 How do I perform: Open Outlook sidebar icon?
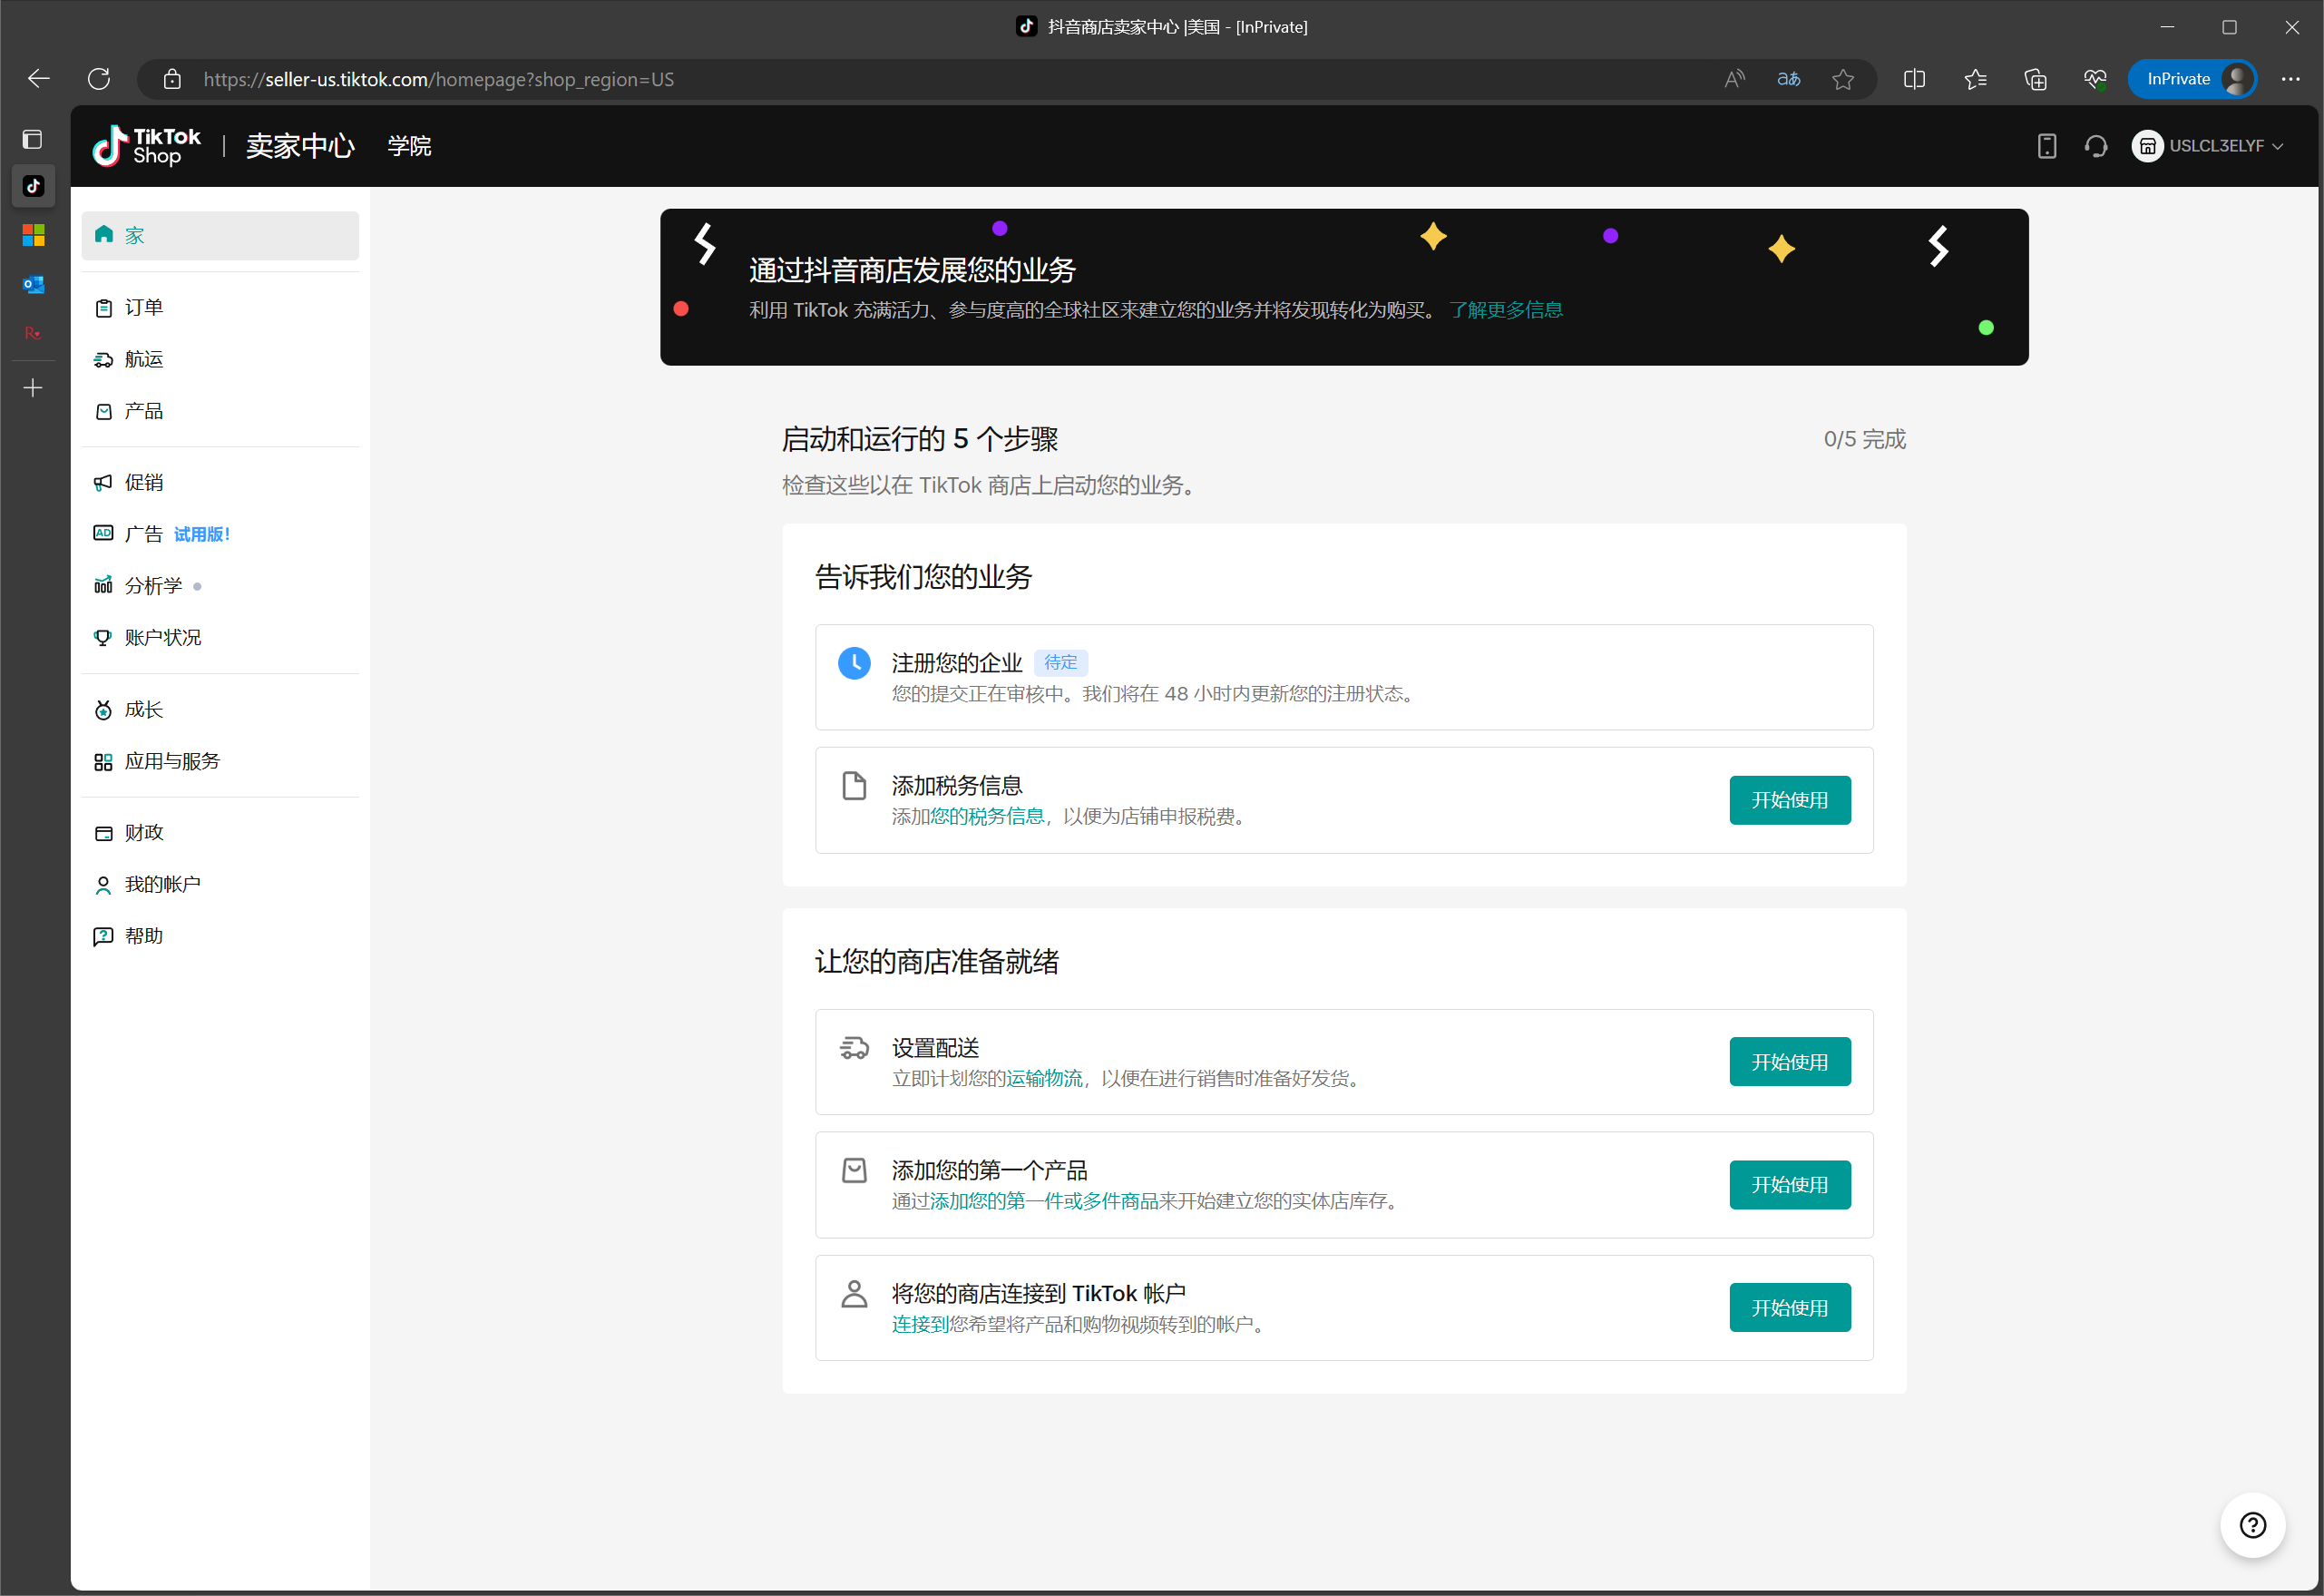point(33,284)
